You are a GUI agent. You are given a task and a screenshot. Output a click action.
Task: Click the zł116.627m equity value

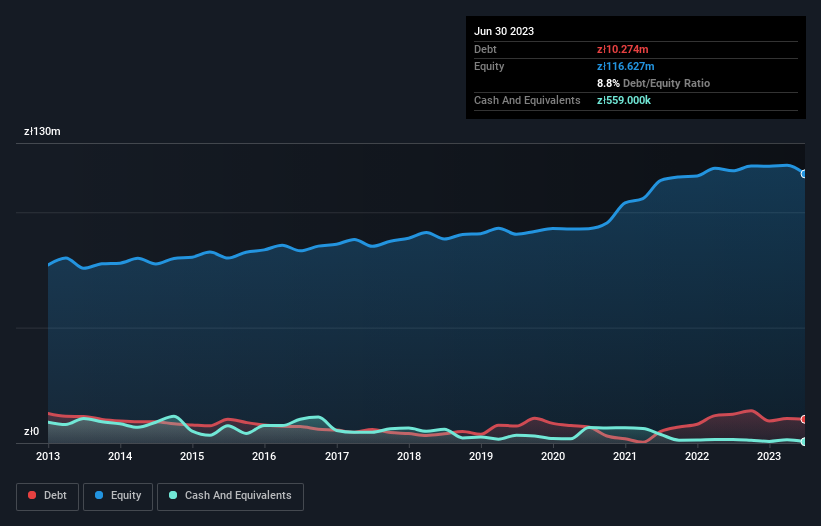click(625, 66)
